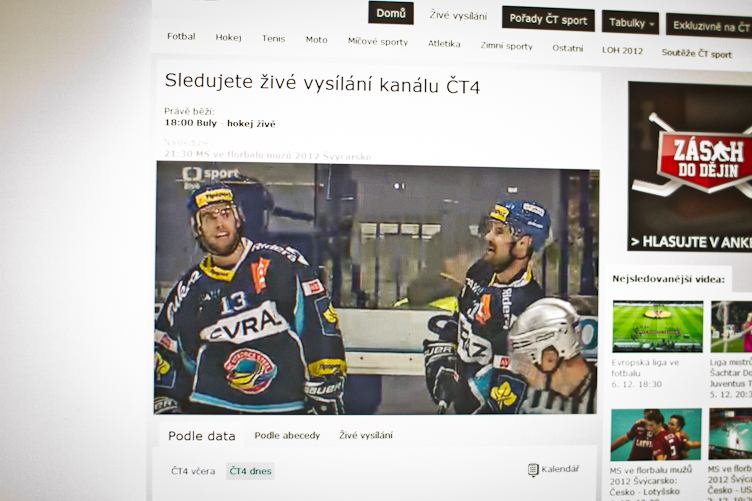The height and width of the screenshot is (501, 752).
Task: Open Zimní sporty category
Action: (x=506, y=46)
